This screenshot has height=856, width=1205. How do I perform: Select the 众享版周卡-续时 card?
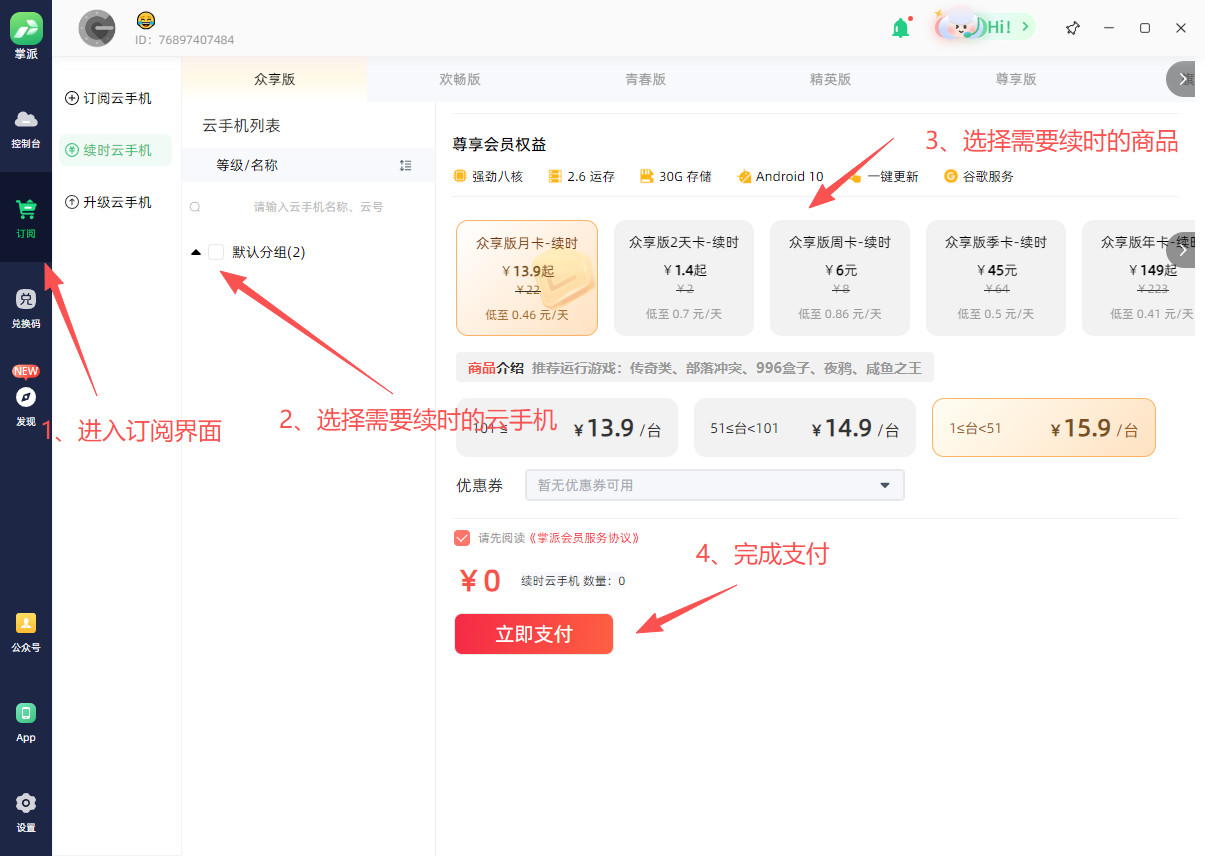tap(840, 278)
